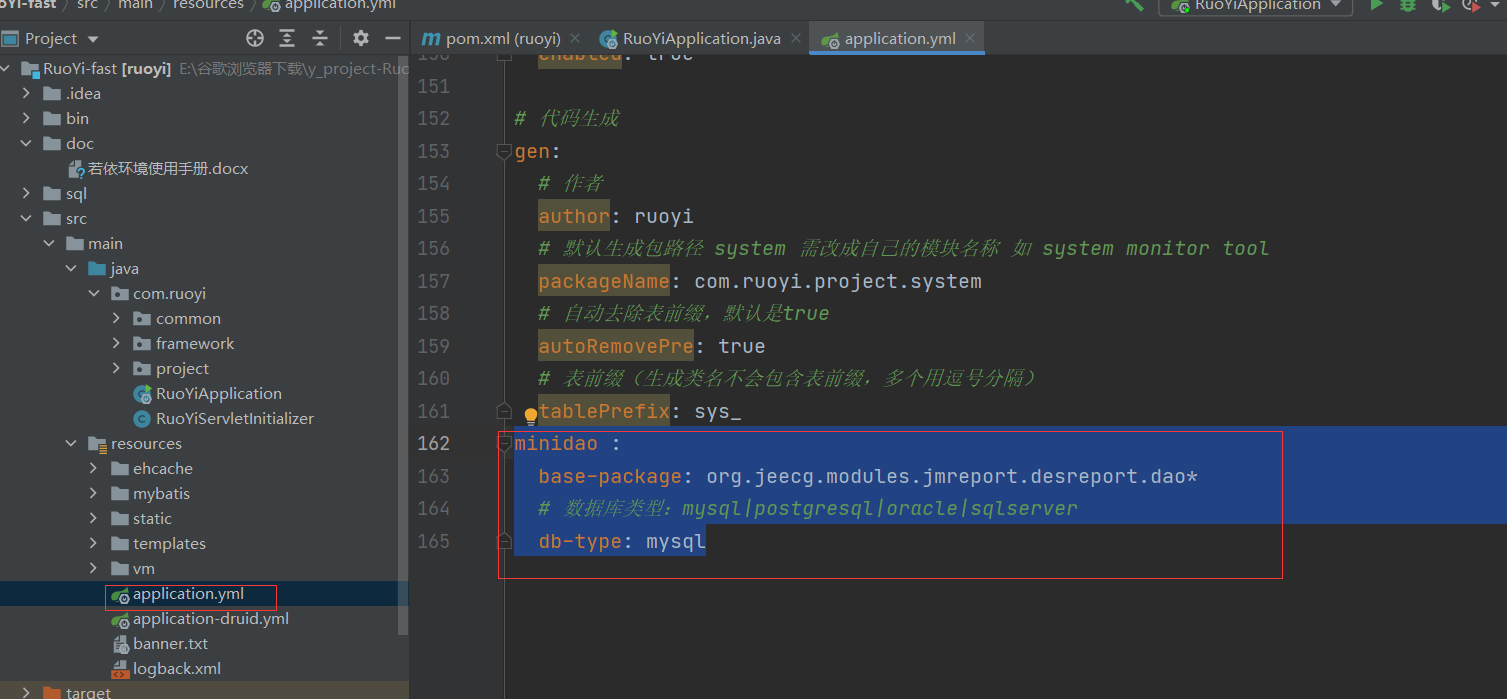Click 'com.ruoyi.project.system' packageName value
This screenshot has width=1507, height=699.
coord(838,281)
